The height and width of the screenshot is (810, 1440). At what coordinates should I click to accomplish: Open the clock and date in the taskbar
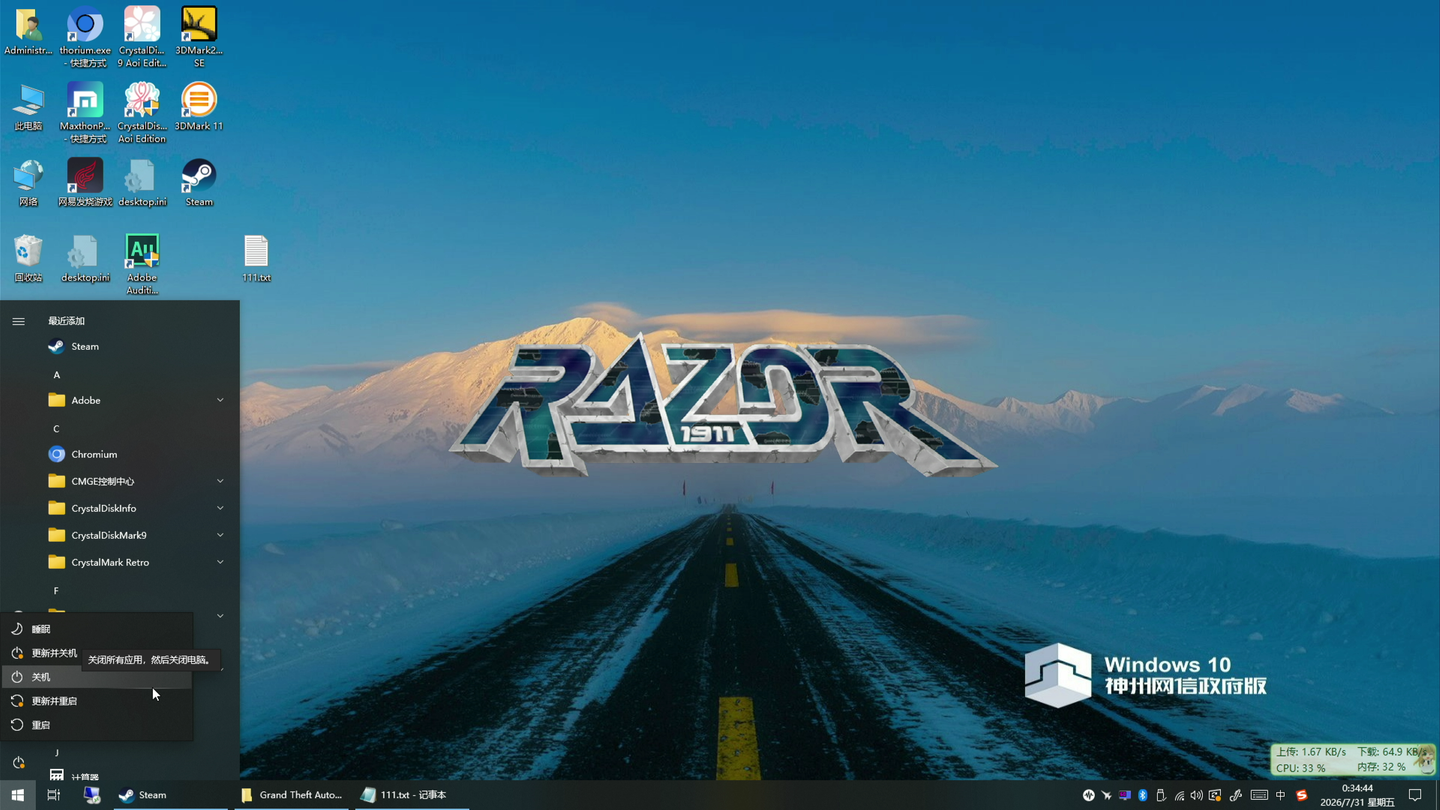(1357, 795)
